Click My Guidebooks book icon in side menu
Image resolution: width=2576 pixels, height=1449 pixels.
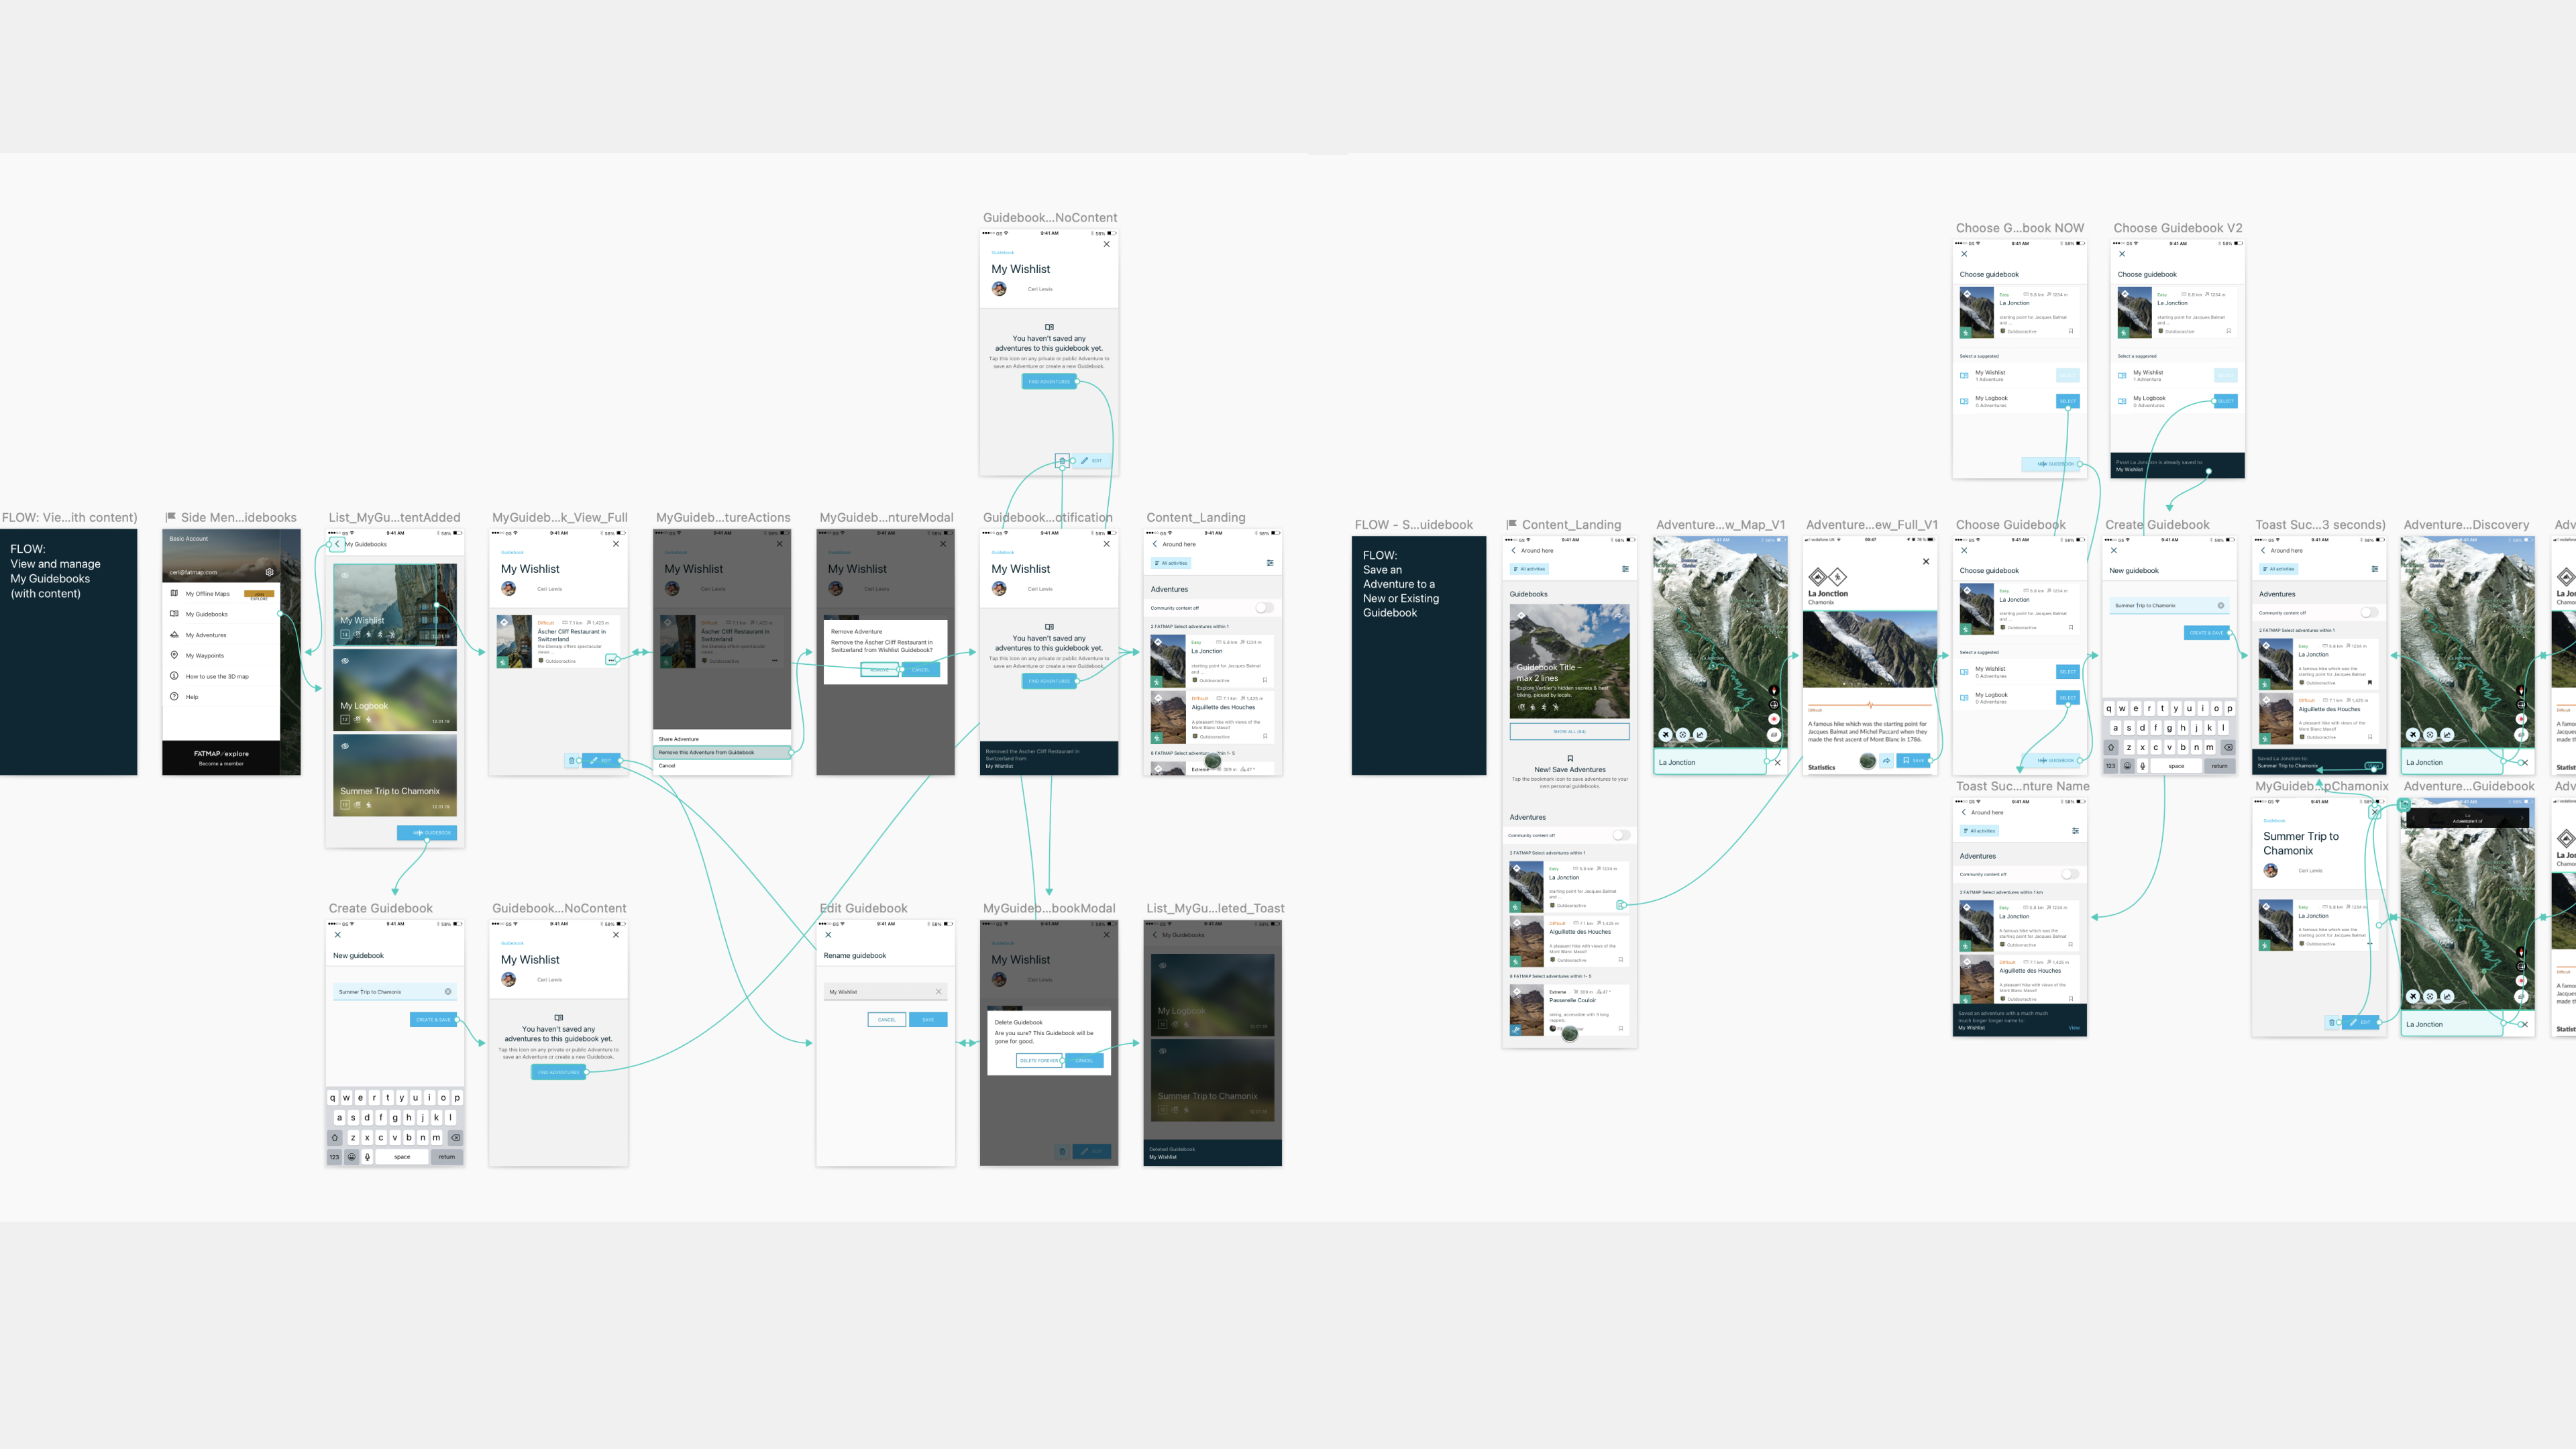point(174,614)
